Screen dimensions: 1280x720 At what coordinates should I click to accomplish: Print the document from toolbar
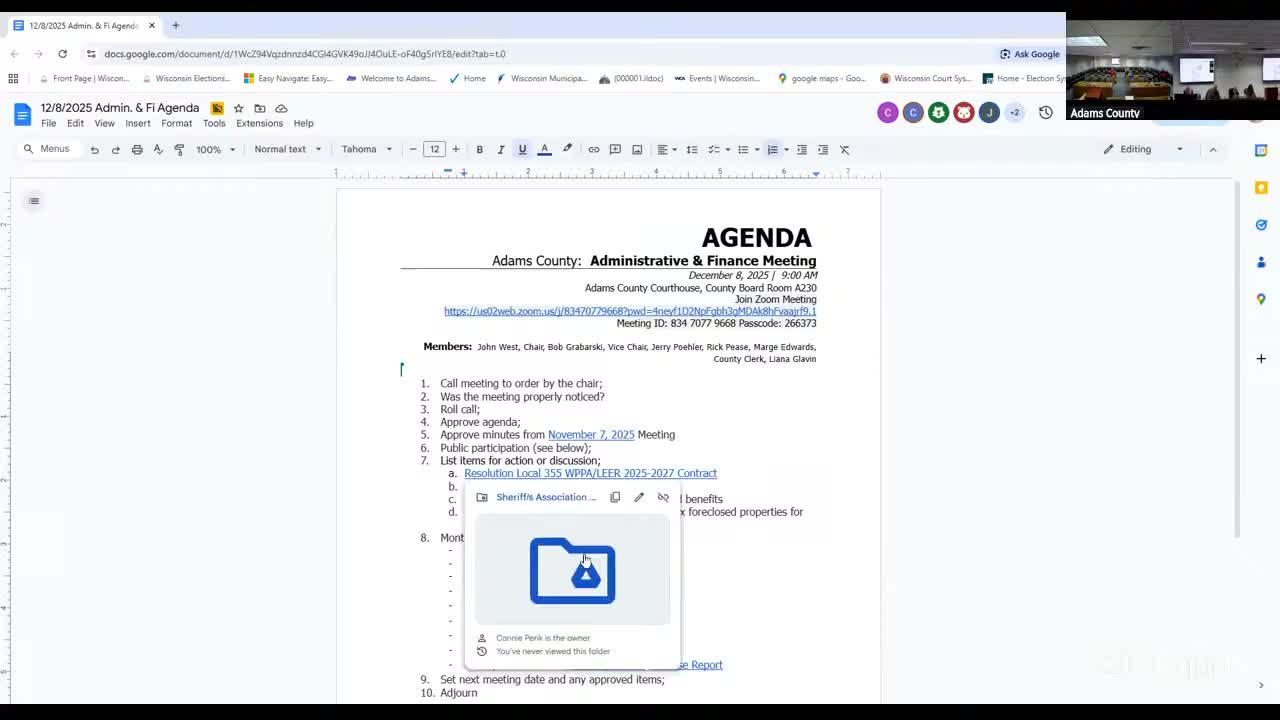point(137,150)
